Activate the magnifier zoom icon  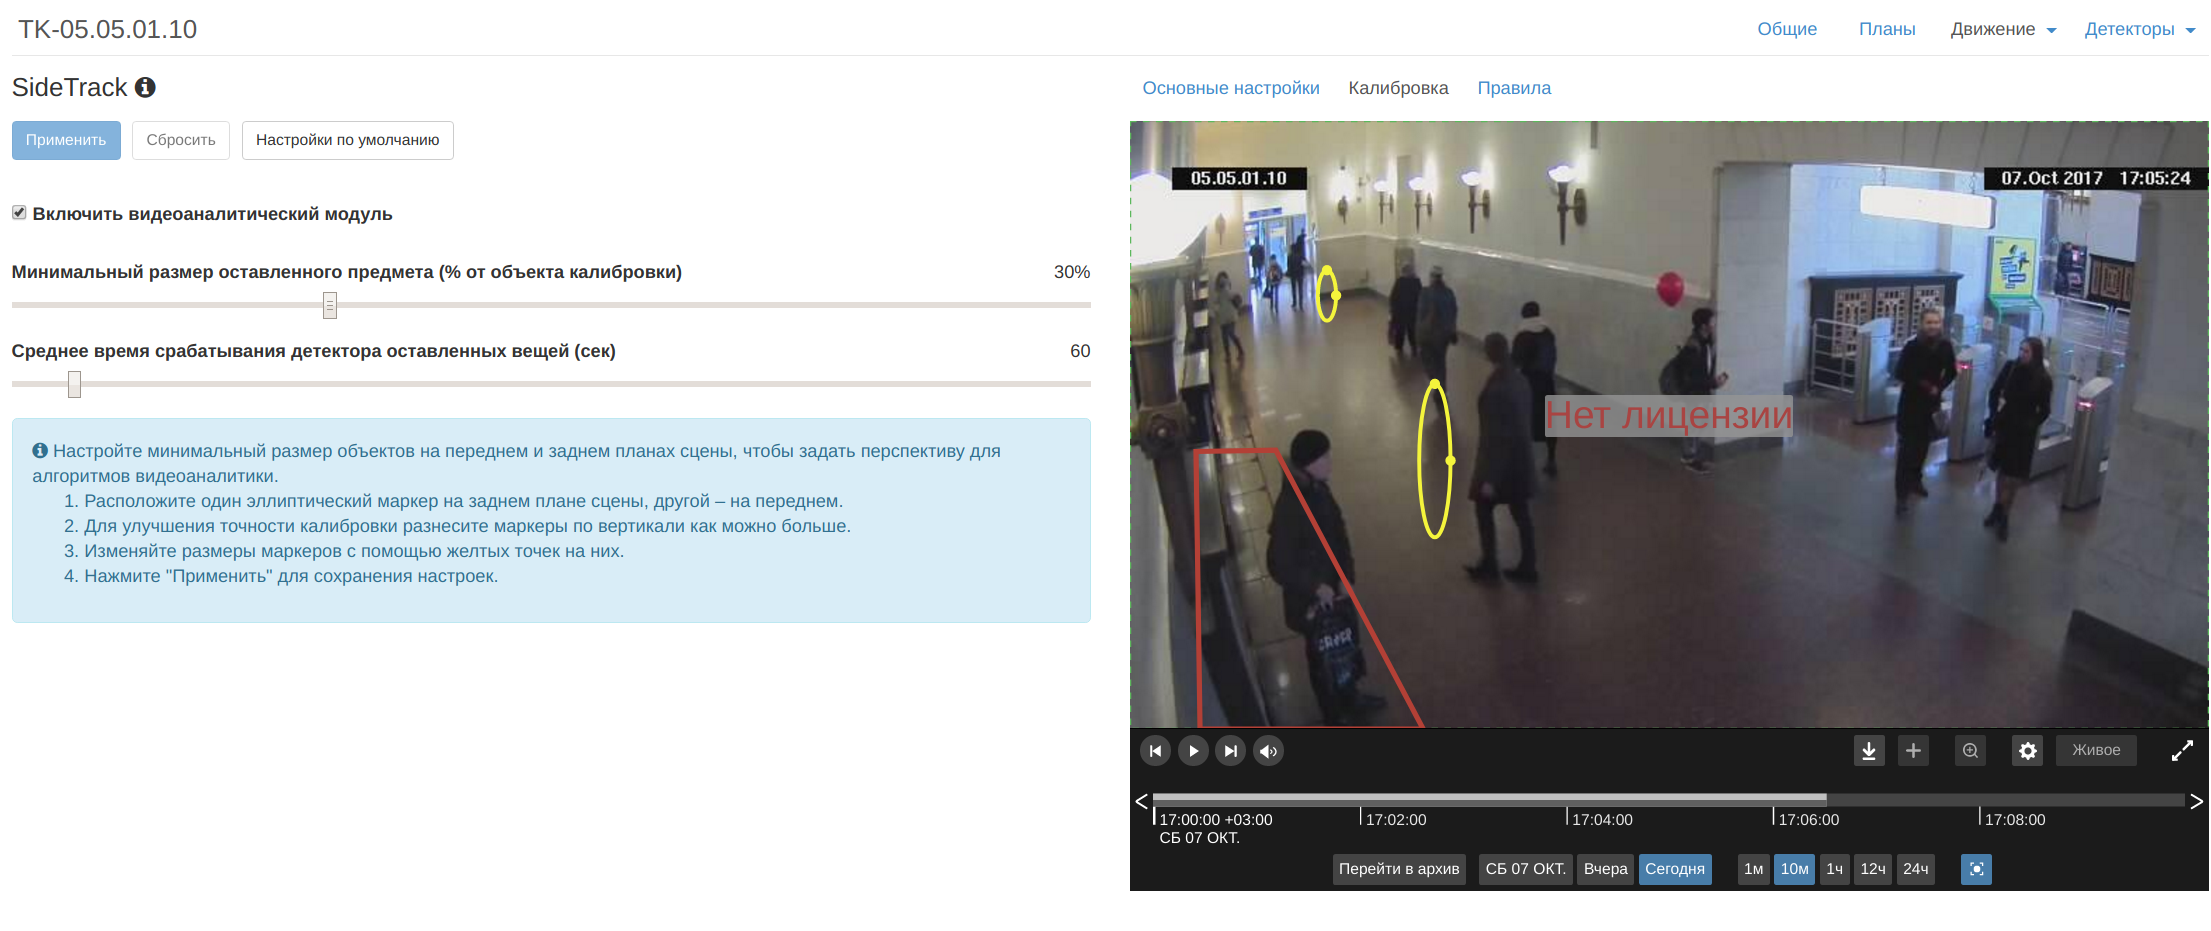(x=1970, y=750)
